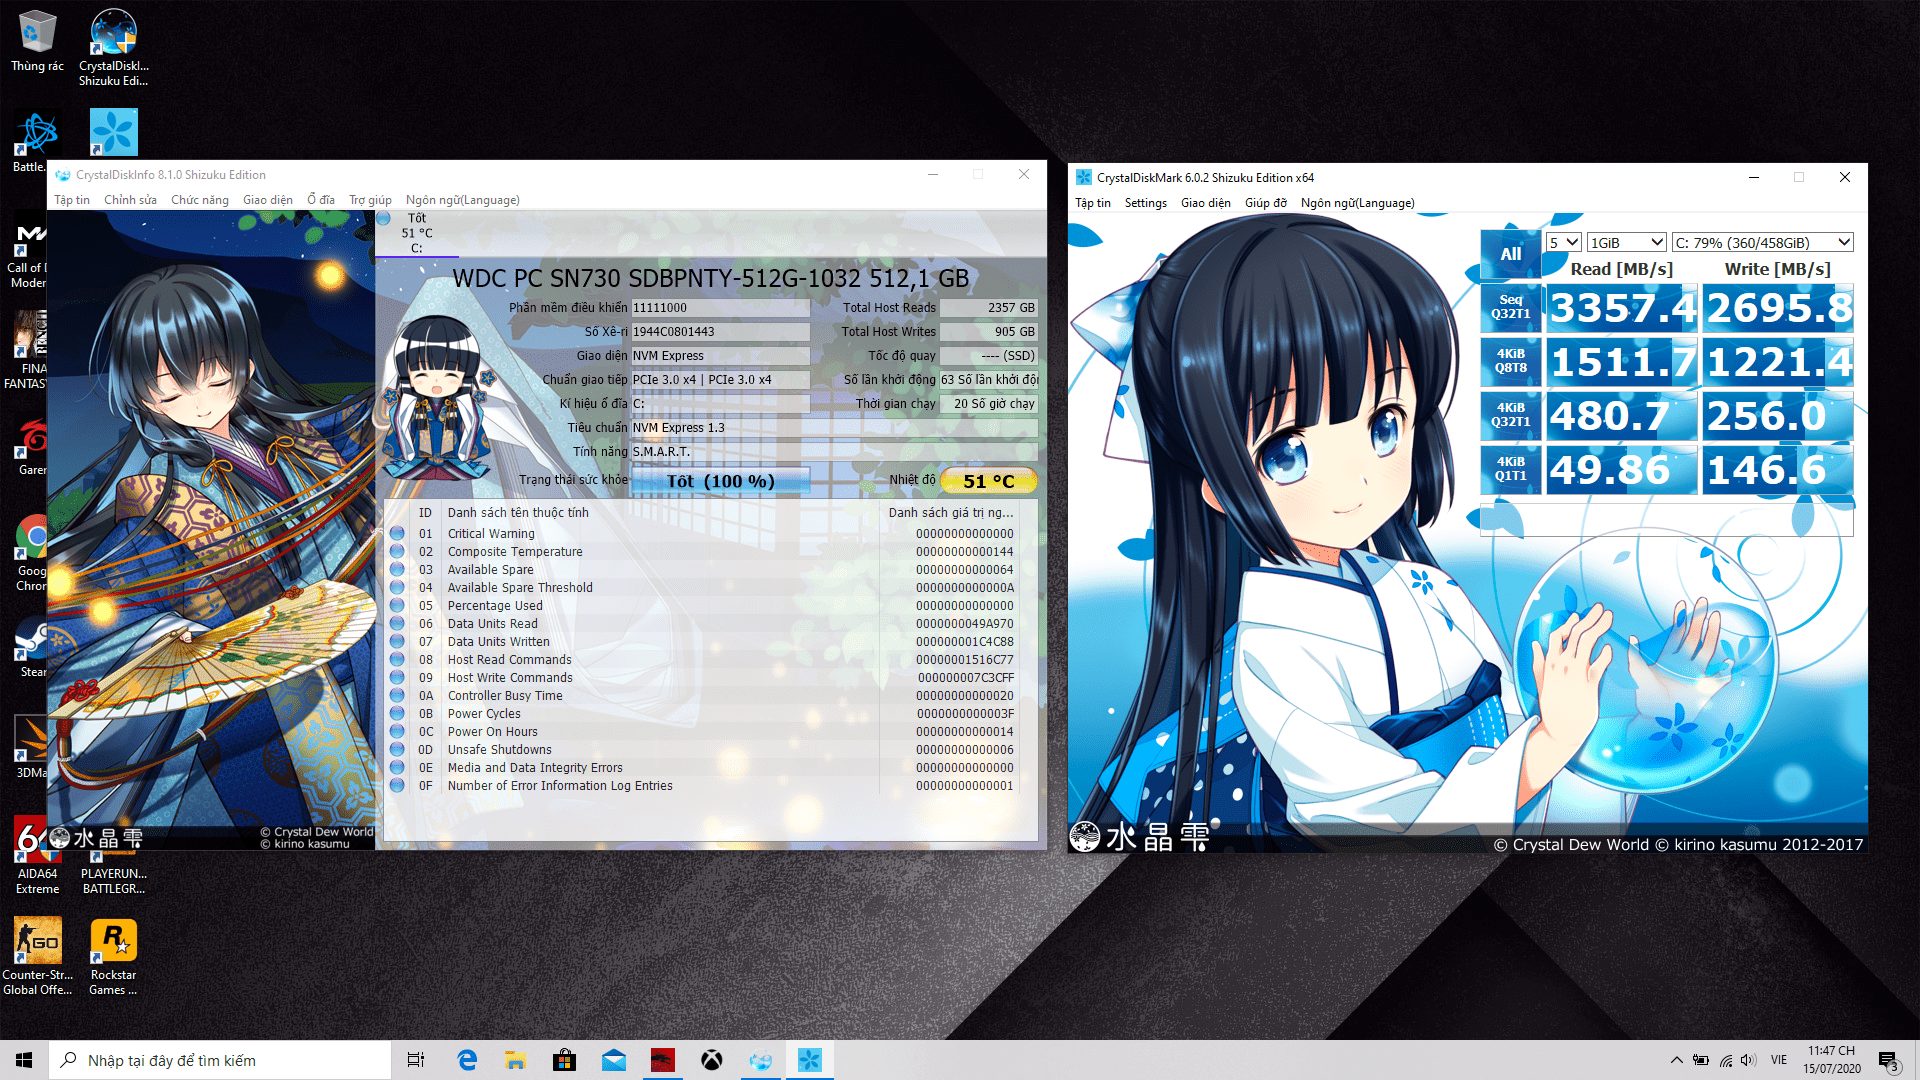Click the Total Host Reads value 2357 GB
Viewport: 1920px width, 1080px height.
point(988,308)
